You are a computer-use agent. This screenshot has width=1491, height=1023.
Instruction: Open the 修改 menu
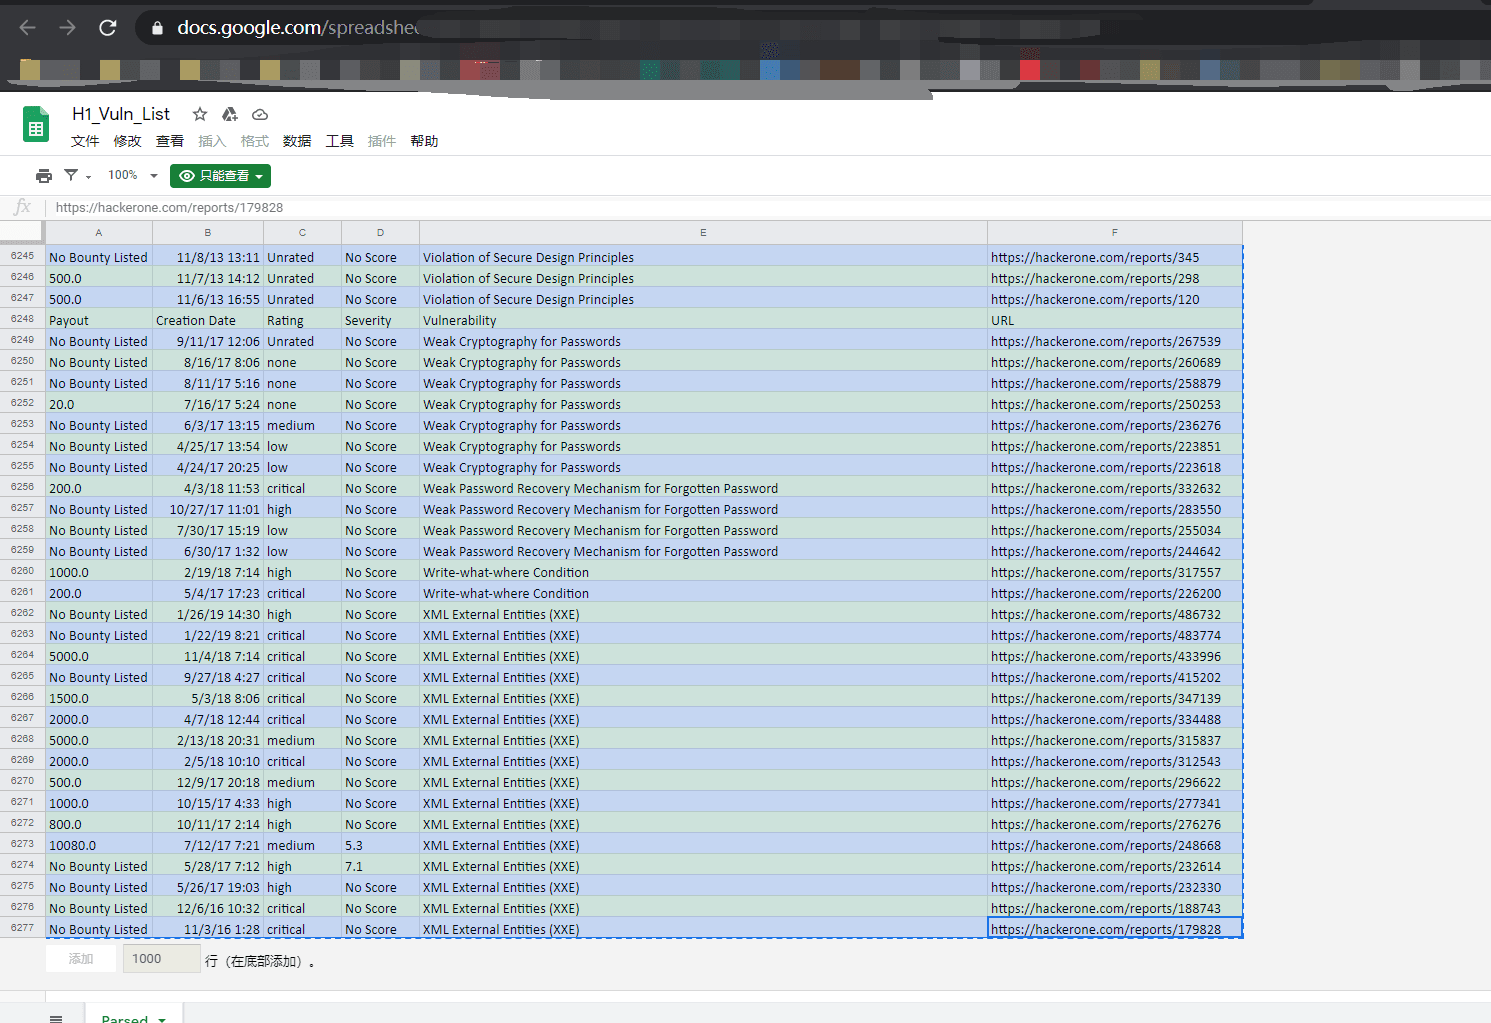pos(127,141)
